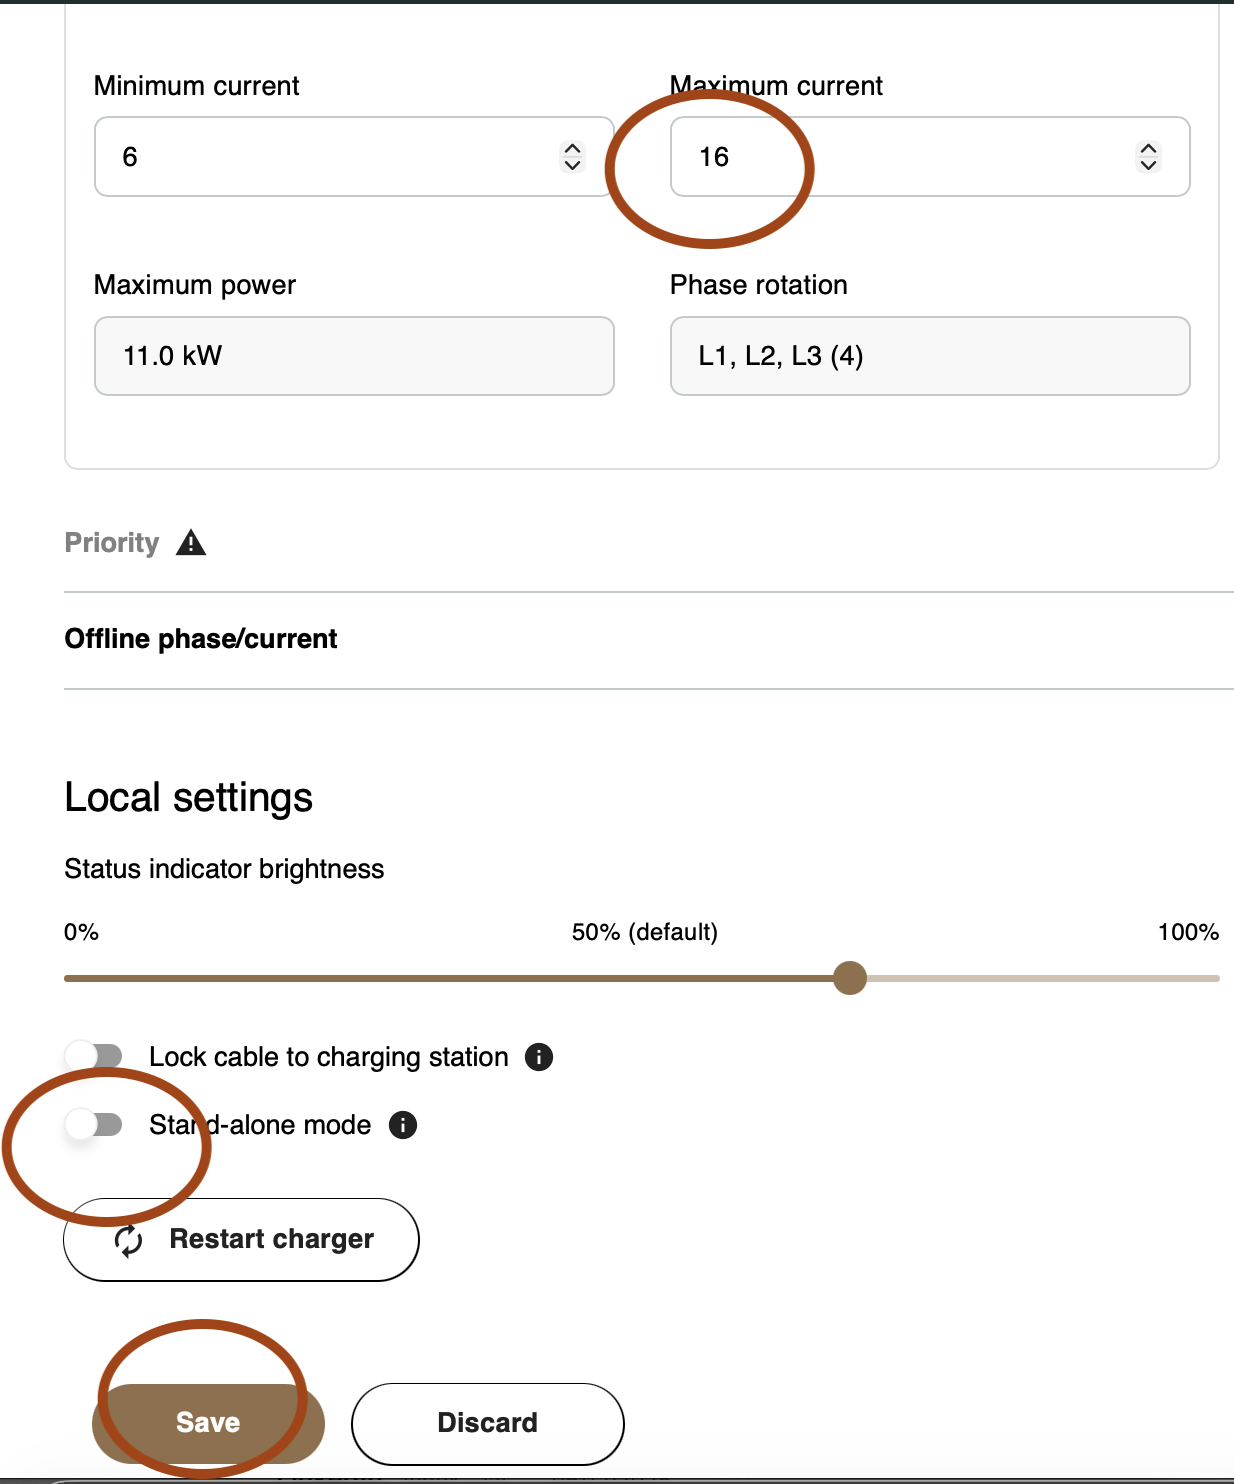
Task: Enable Lock cable to charging station
Action: [94, 1057]
